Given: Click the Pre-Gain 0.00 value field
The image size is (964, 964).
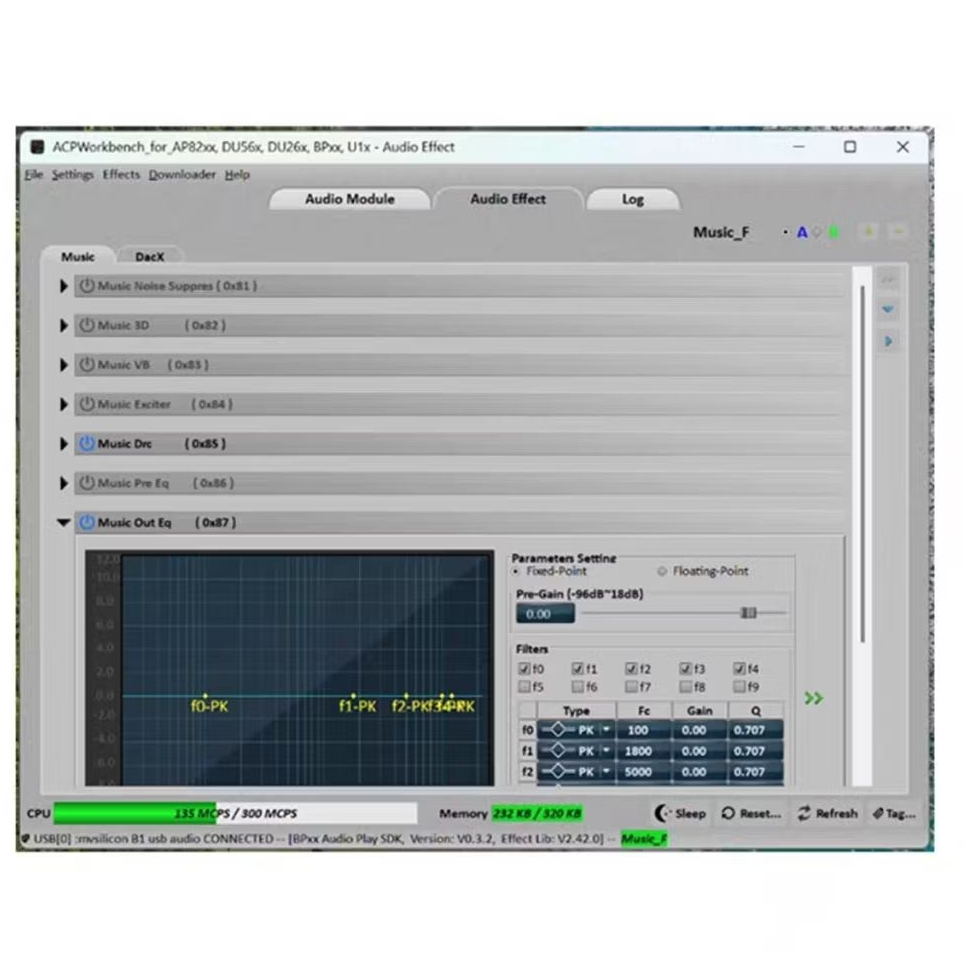Looking at the screenshot, I should [545, 614].
